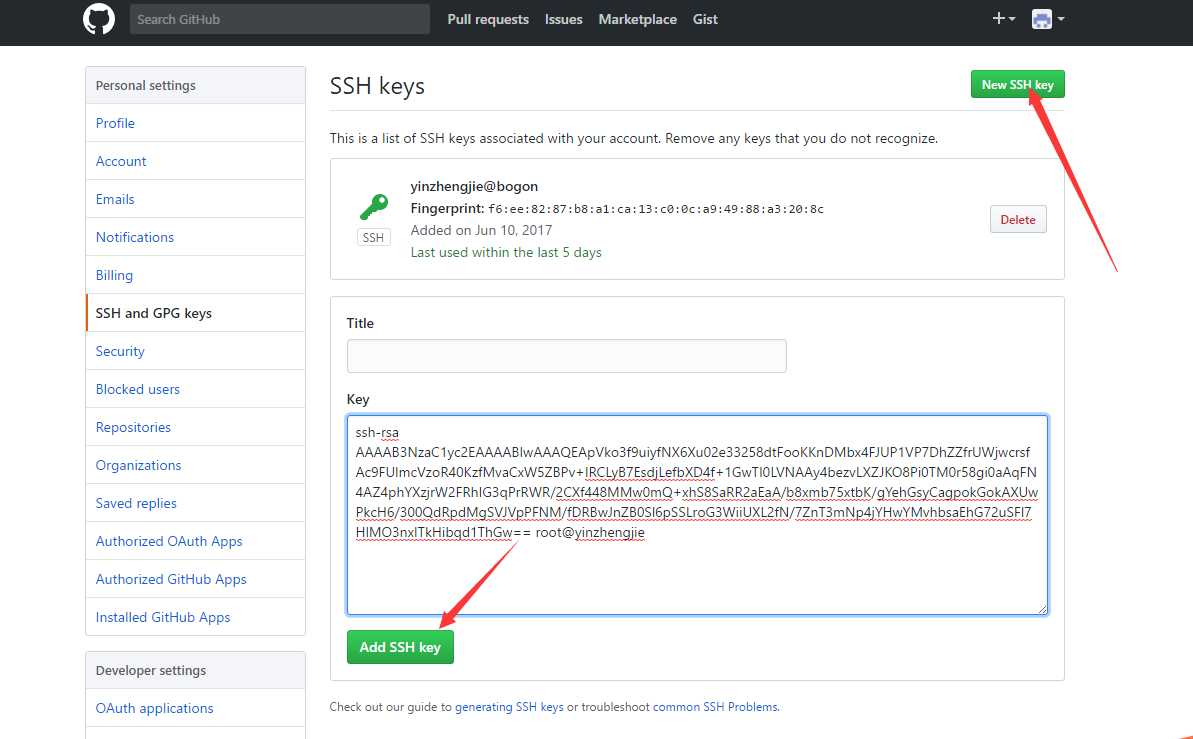Click the ssh-rsa text in the Key box
Screen dimensions: 1193x739
377,432
